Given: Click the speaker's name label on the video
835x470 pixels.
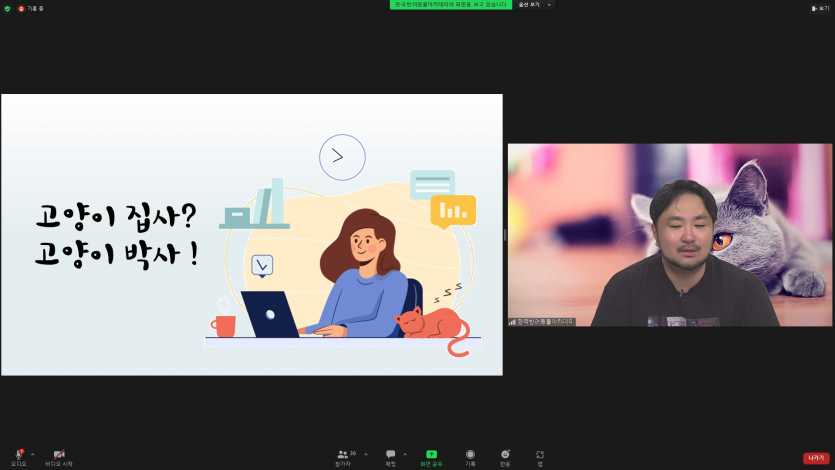Looking at the screenshot, I should pyautogui.click(x=542, y=321).
